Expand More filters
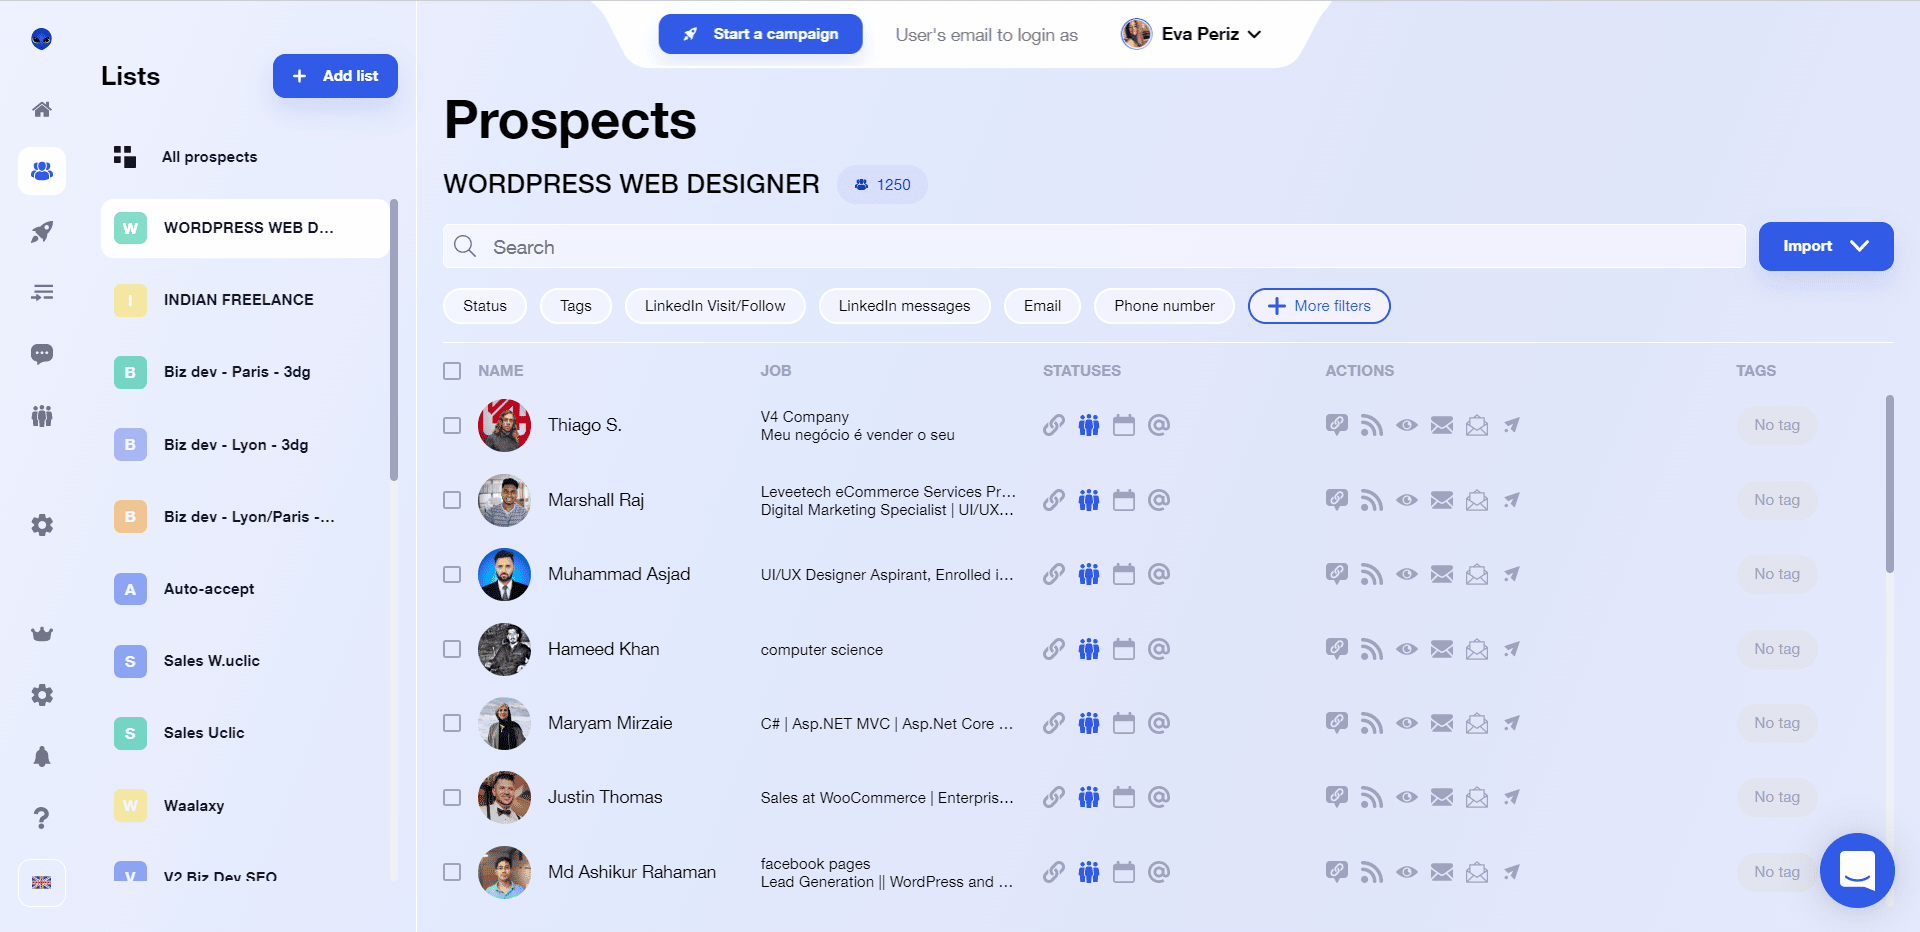This screenshot has width=1920, height=932. [1319, 306]
